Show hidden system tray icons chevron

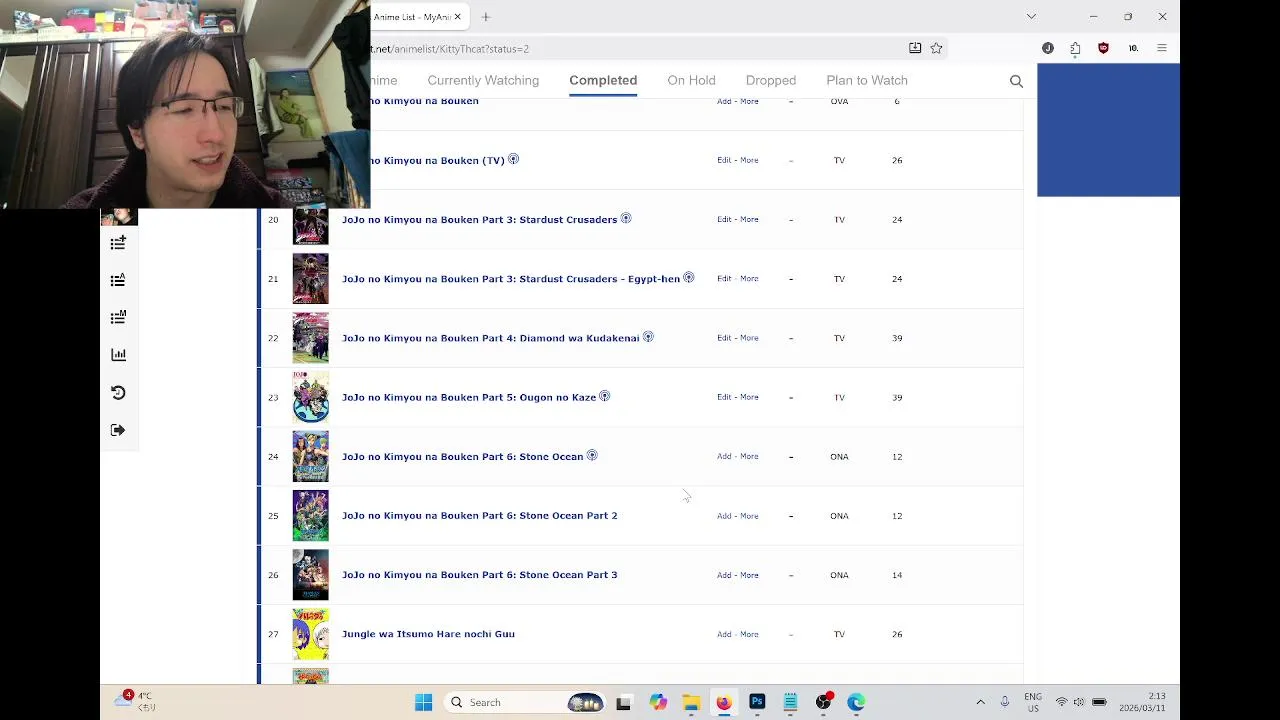click(x=980, y=702)
